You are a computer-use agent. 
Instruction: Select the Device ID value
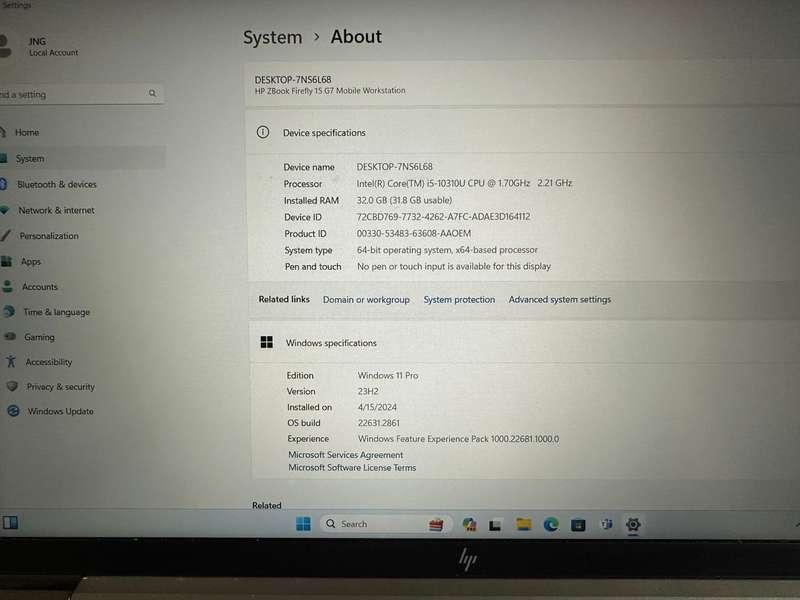(x=443, y=217)
